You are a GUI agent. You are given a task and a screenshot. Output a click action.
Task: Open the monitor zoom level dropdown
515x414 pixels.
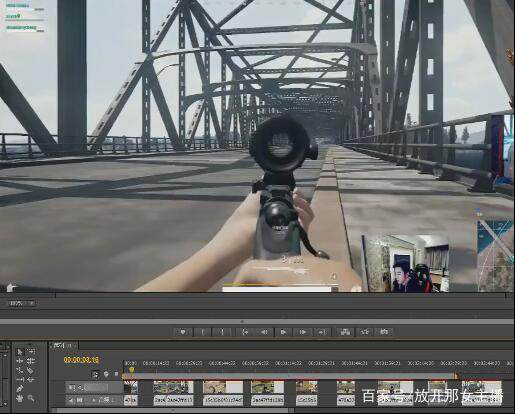[22, 303]
